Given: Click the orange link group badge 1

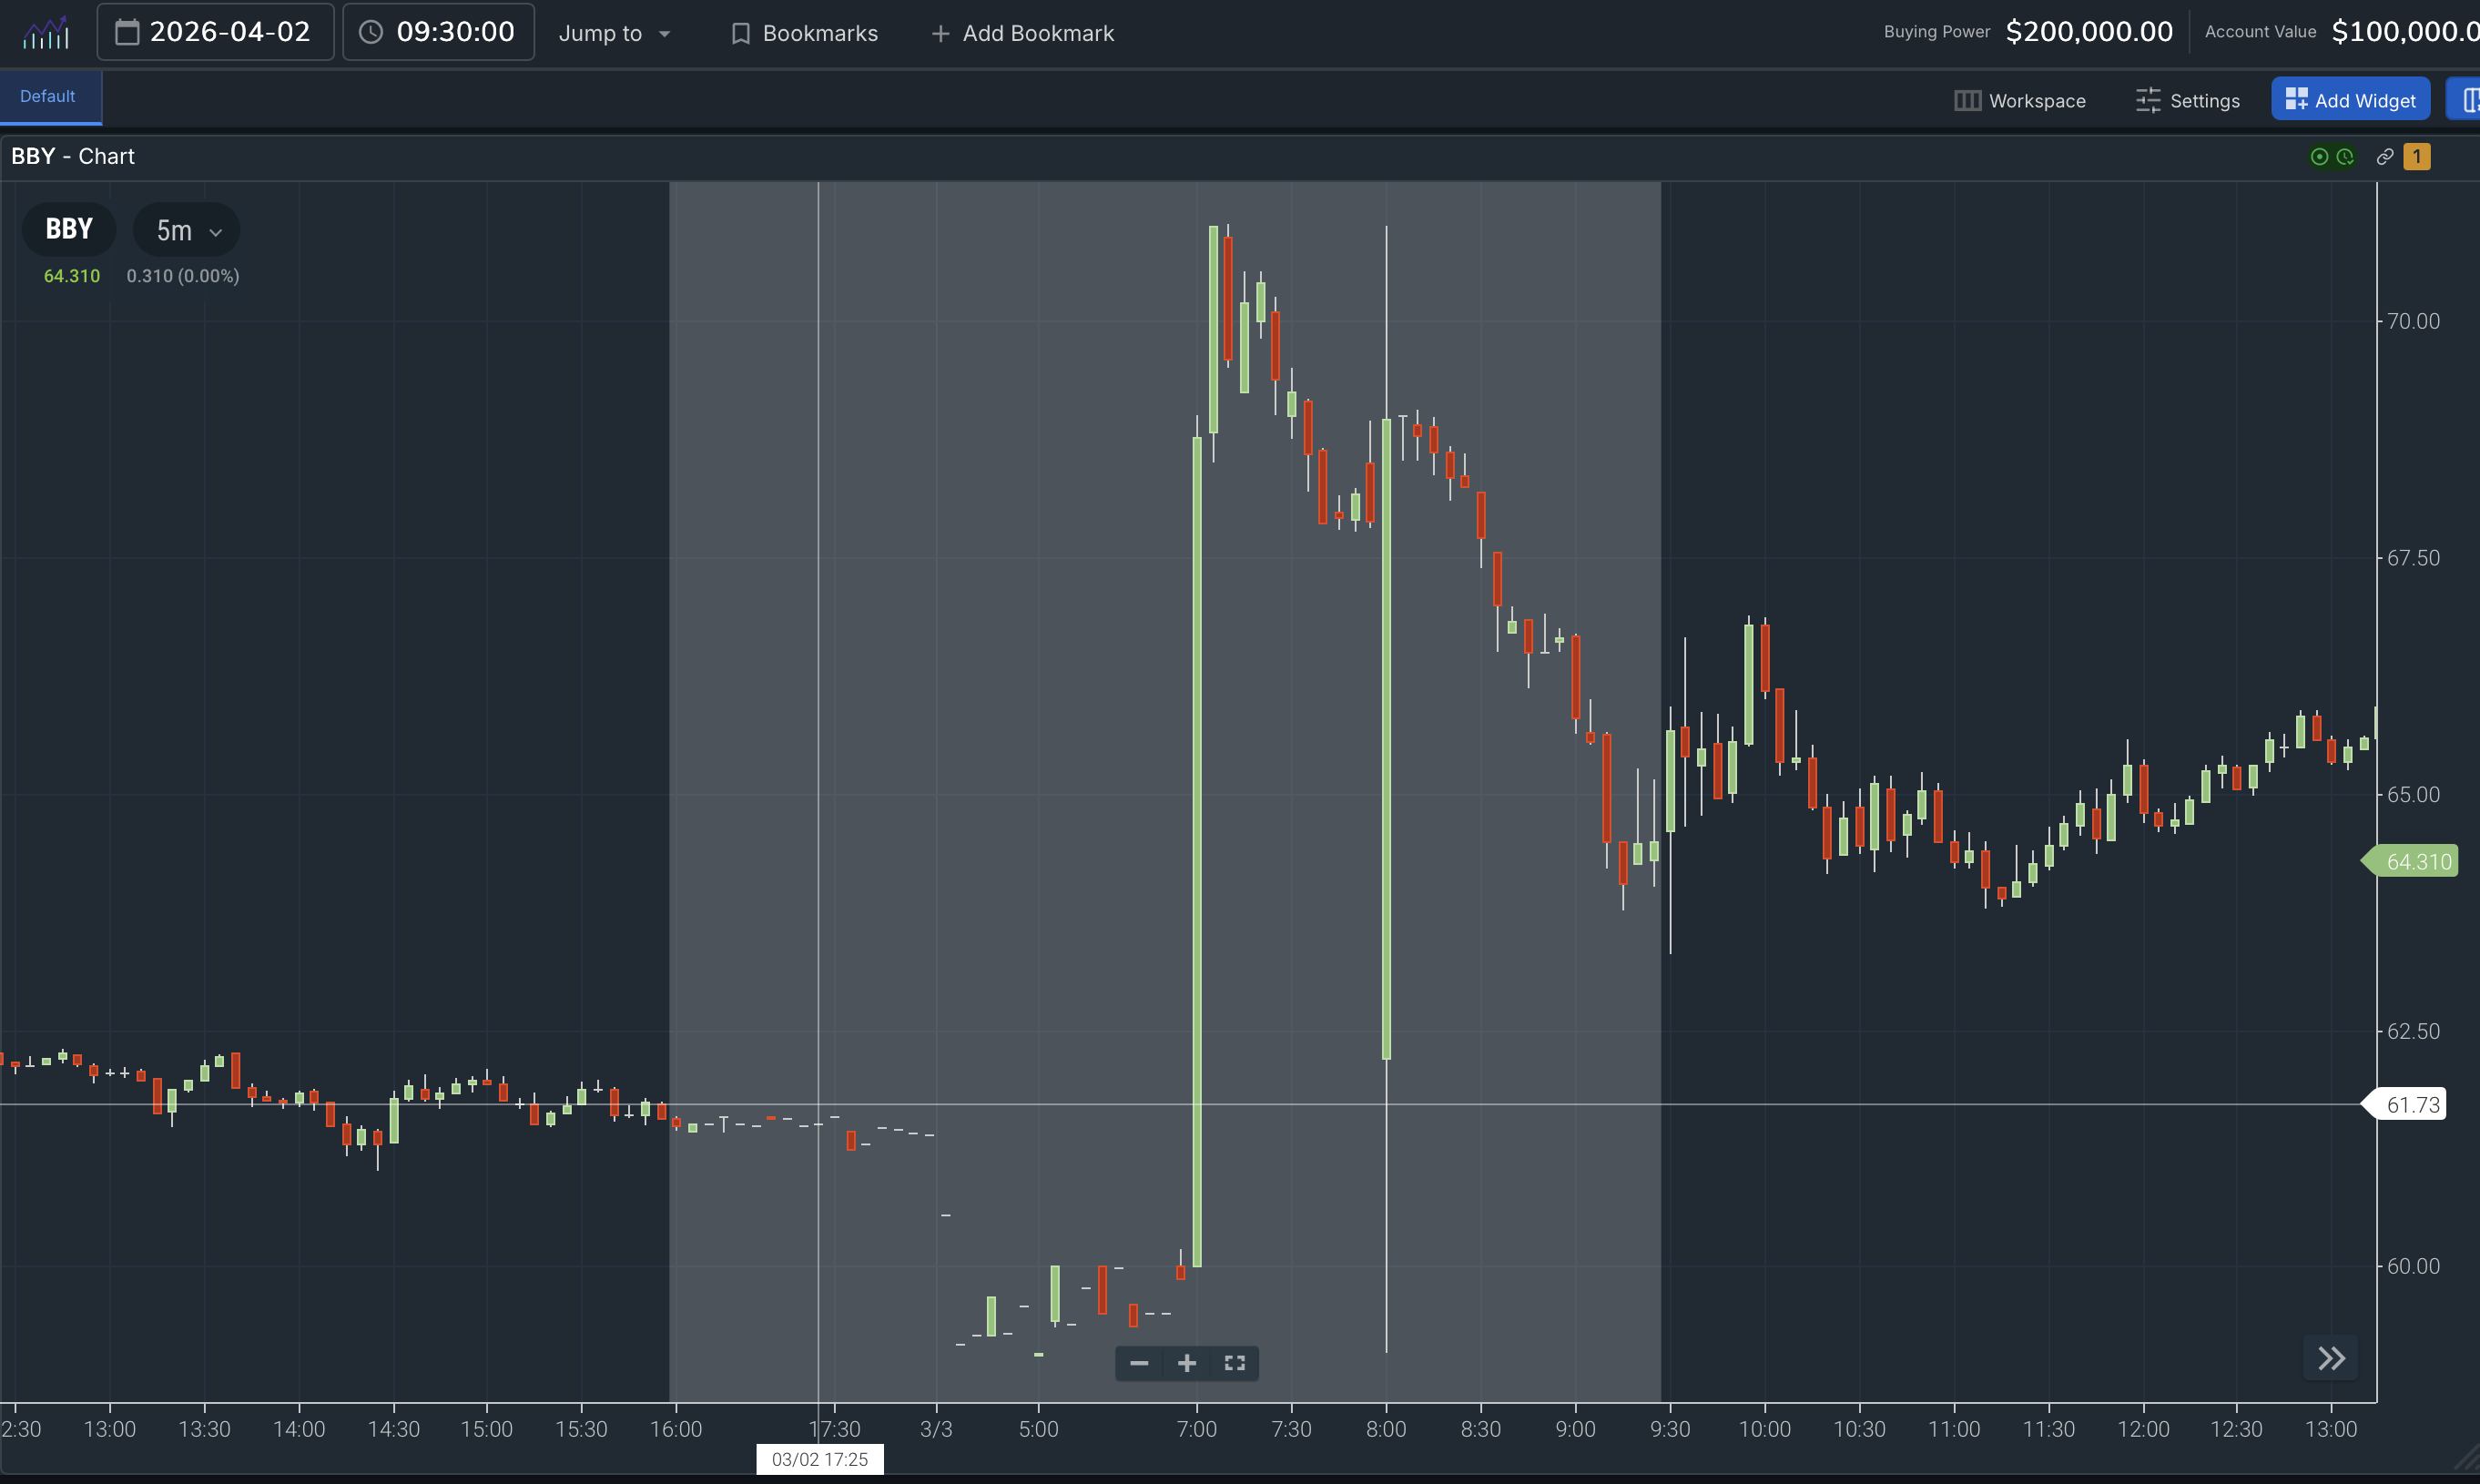Looking at the screenshot, I should pos(2417,157).
